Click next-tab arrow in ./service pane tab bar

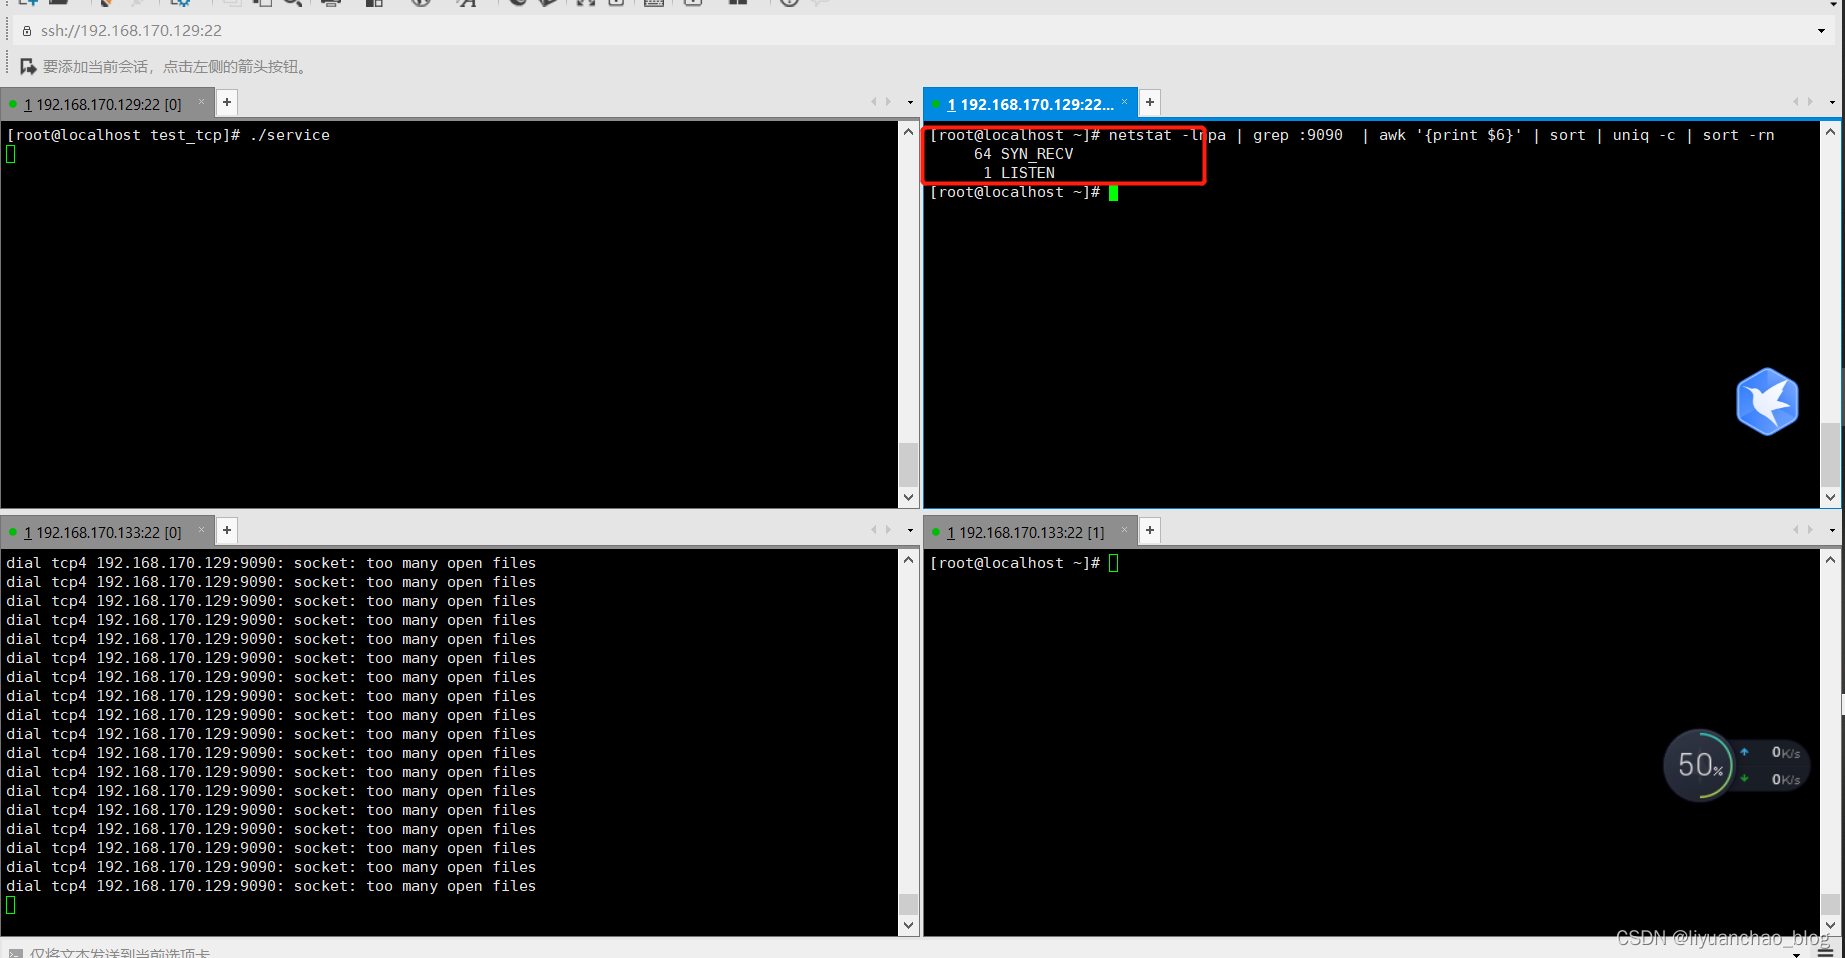(888, 102)
